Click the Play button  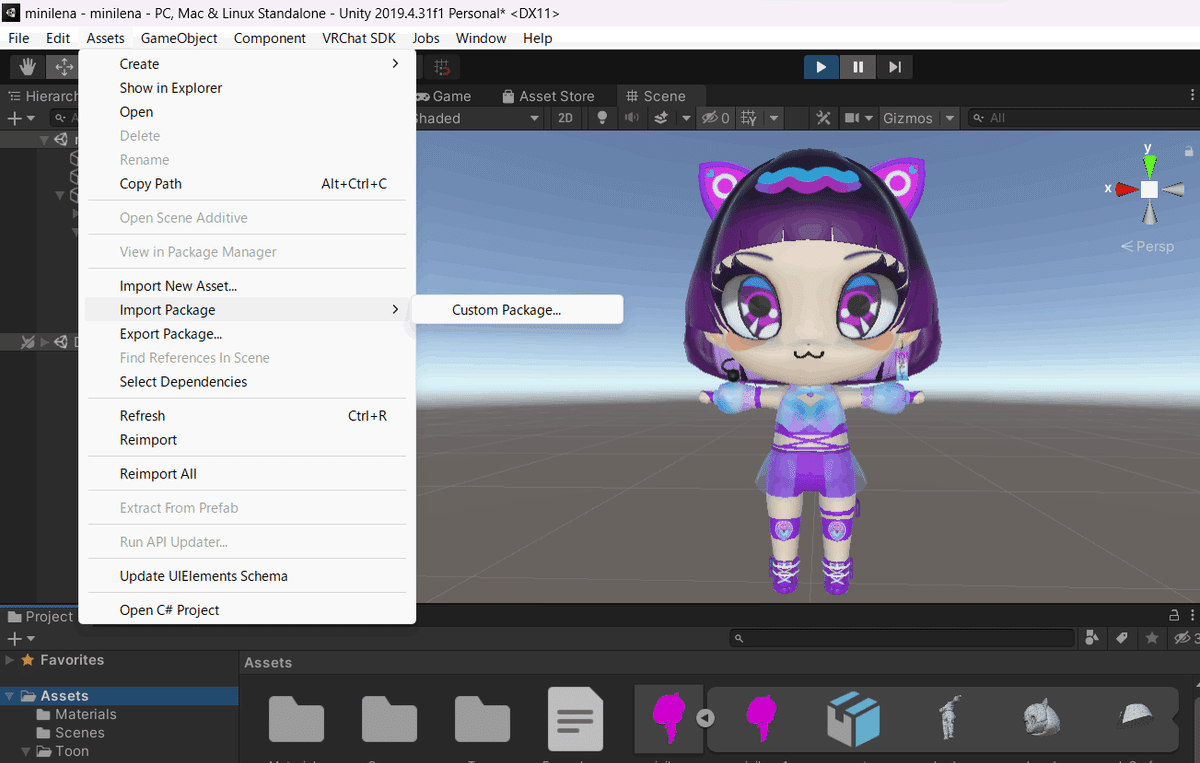(x=821, y=67)
